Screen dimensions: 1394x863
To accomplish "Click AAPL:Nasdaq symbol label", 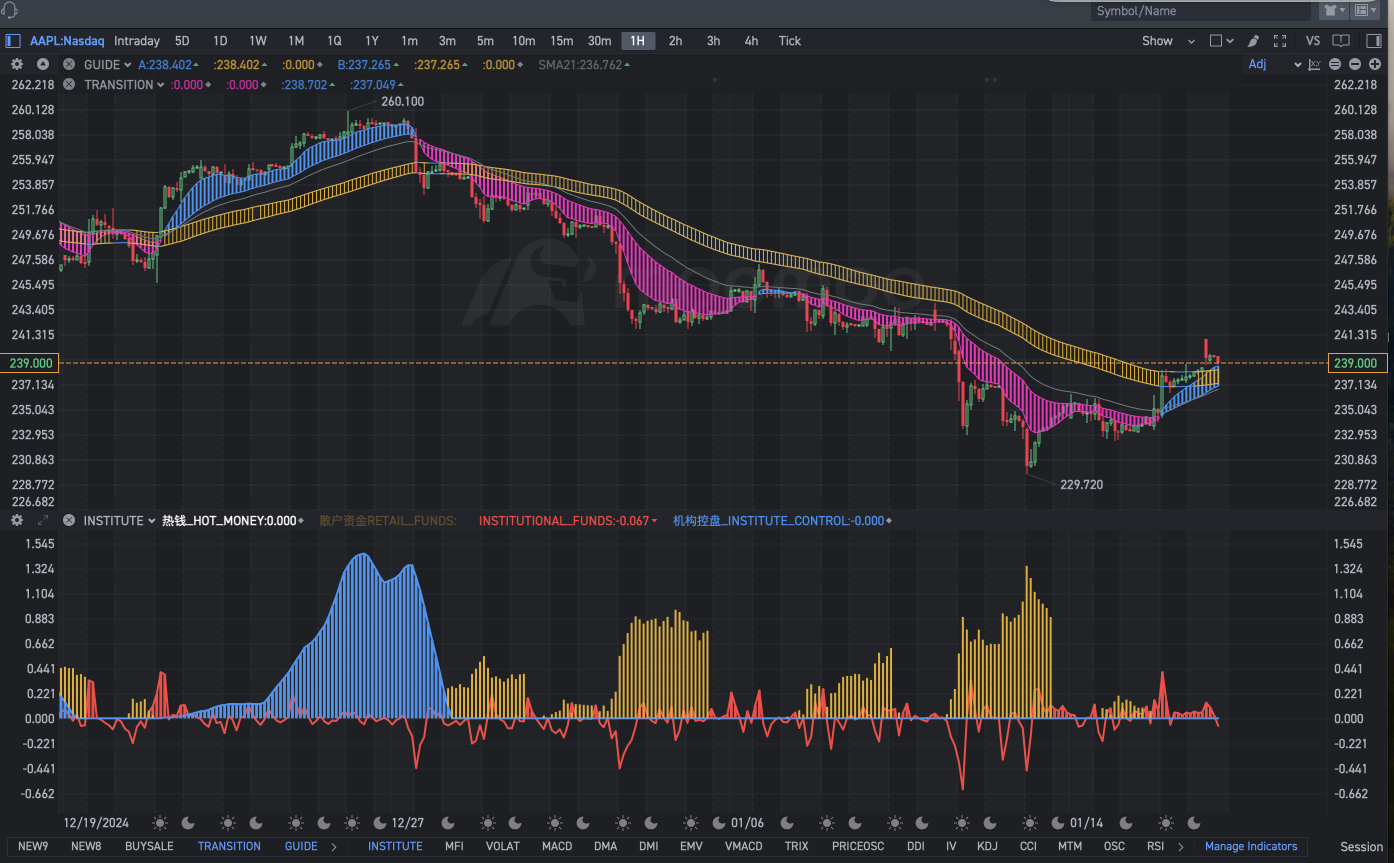I will coord(67,41).
